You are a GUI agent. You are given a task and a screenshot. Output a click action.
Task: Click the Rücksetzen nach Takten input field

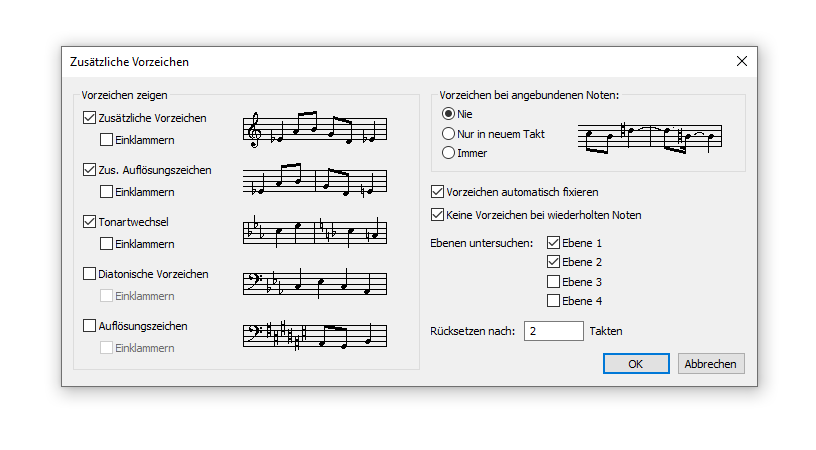tap(554, 331)
